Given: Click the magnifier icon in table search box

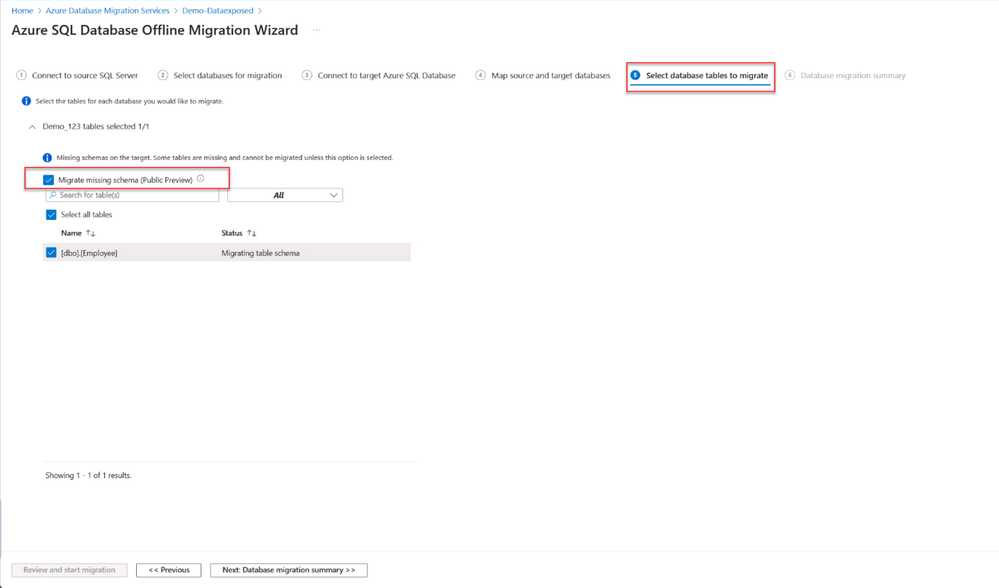Looking at the screenshot, I should pos(53,195).
